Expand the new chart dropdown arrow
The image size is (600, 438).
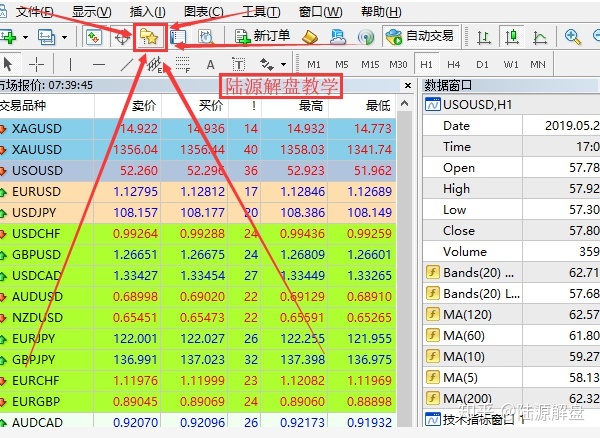tap(25, 37)
